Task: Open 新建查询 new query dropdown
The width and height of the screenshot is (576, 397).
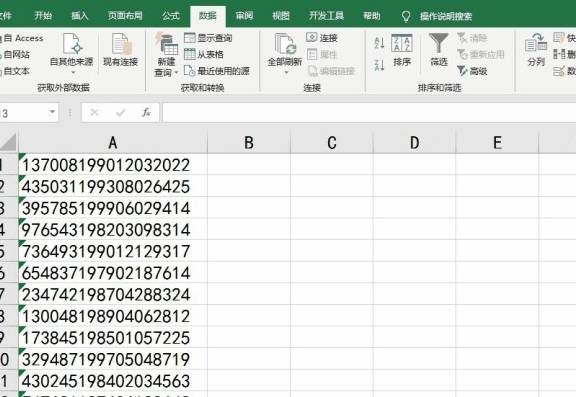Action: pyautogui.click(x=166, y=55)
